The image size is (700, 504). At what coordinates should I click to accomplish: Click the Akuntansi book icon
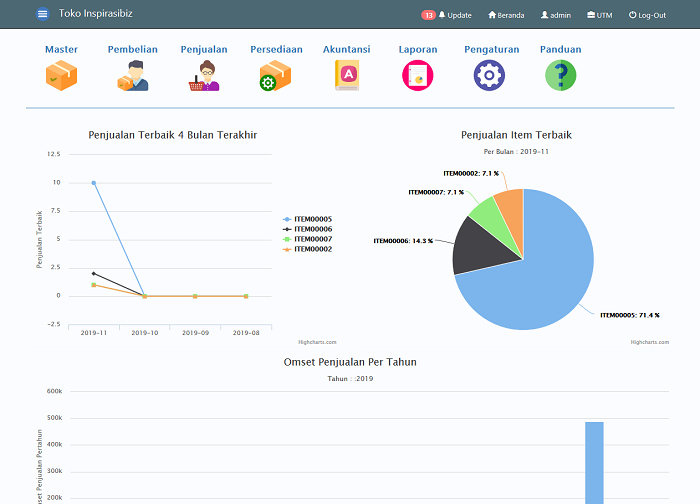347,75
